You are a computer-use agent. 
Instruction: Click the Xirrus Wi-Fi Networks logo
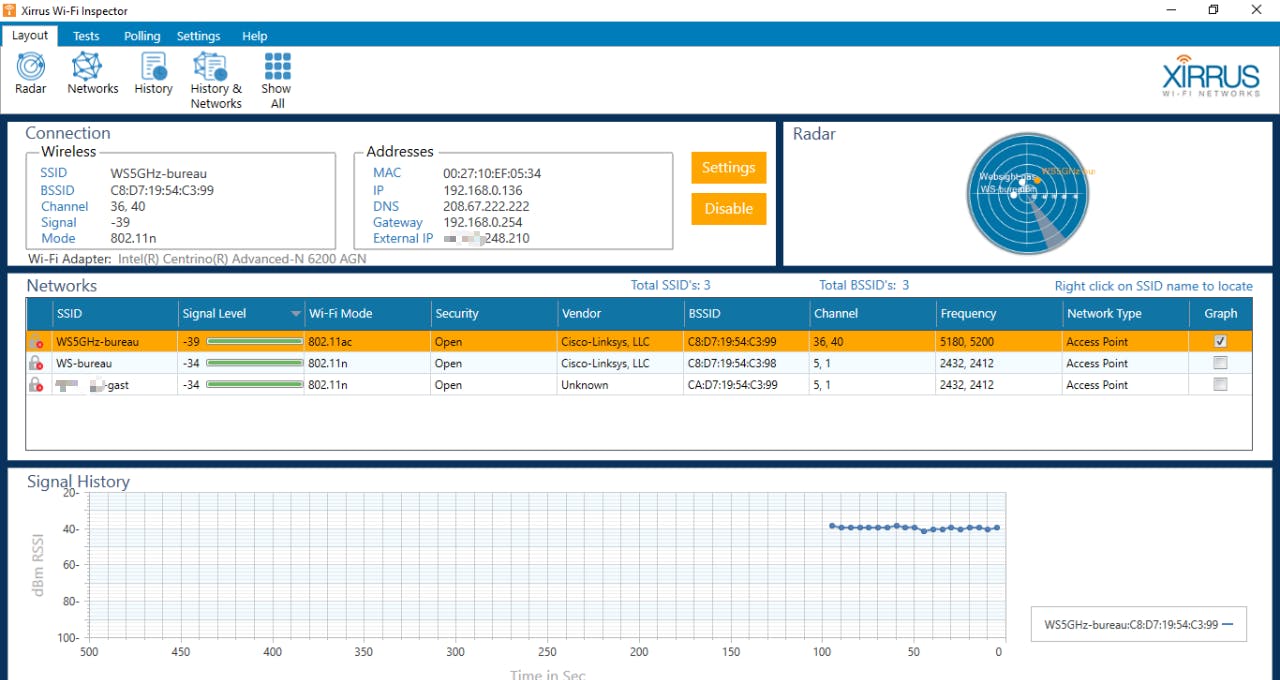click(1211, 77)
